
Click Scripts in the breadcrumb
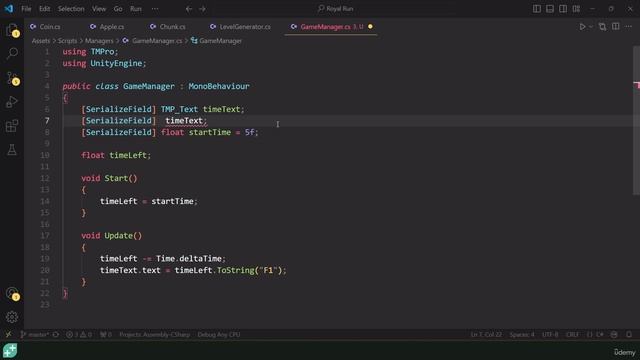click(67, 41)
